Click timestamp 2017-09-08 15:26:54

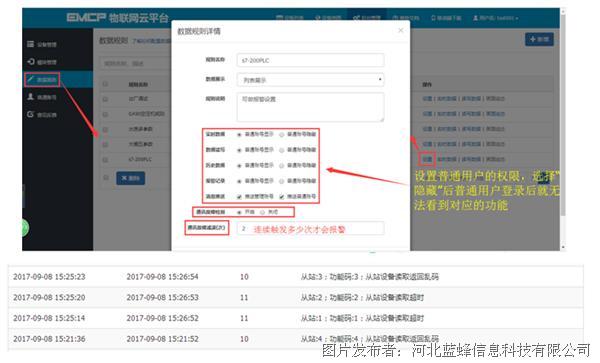[x=163, y=277]
